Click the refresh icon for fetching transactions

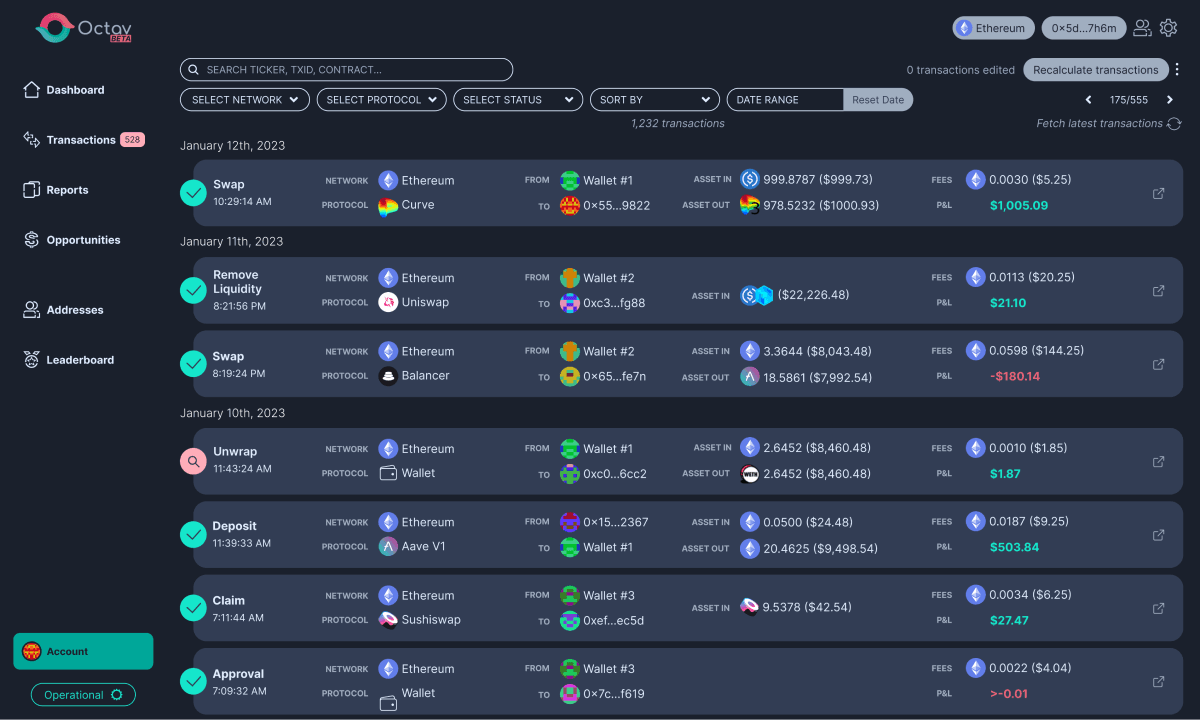(x=1173, y=123)
